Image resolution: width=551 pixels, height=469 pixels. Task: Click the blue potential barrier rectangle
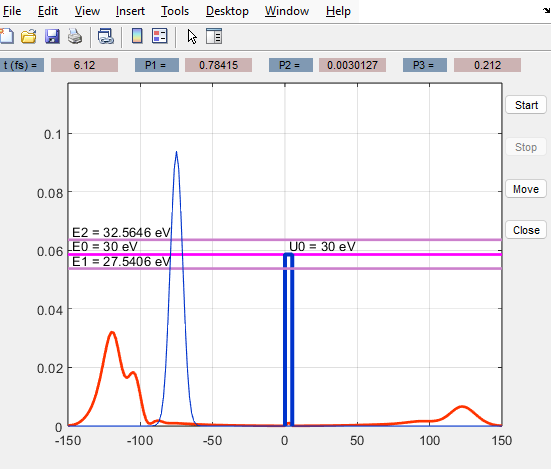289,339
